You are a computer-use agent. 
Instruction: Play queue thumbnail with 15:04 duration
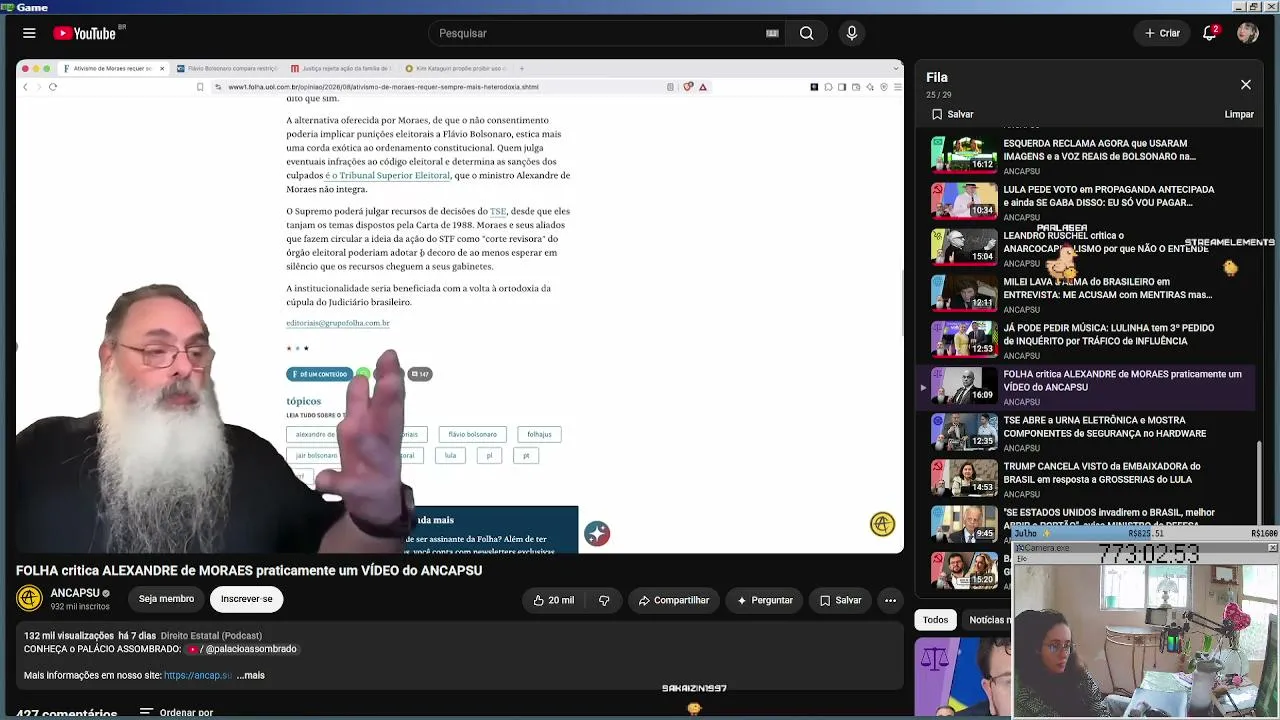[964, 247]
